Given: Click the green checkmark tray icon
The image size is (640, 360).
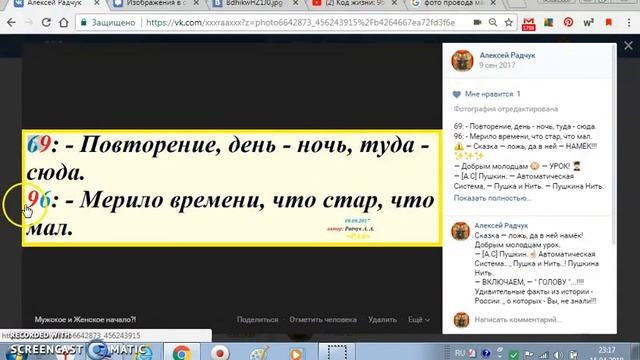Looking at the screenshot, I should click(514, 355).
